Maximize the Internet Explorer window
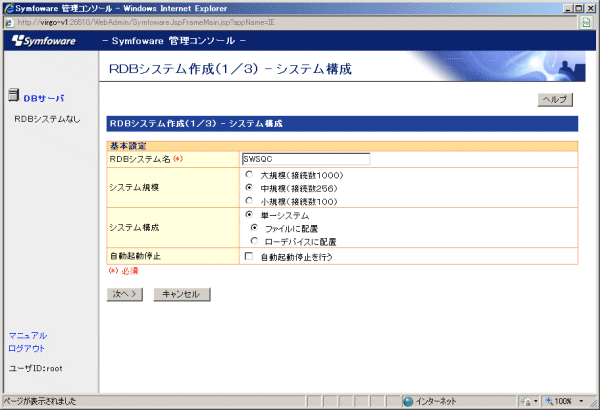This screenshot has height=410, width=600. point(579,8)
